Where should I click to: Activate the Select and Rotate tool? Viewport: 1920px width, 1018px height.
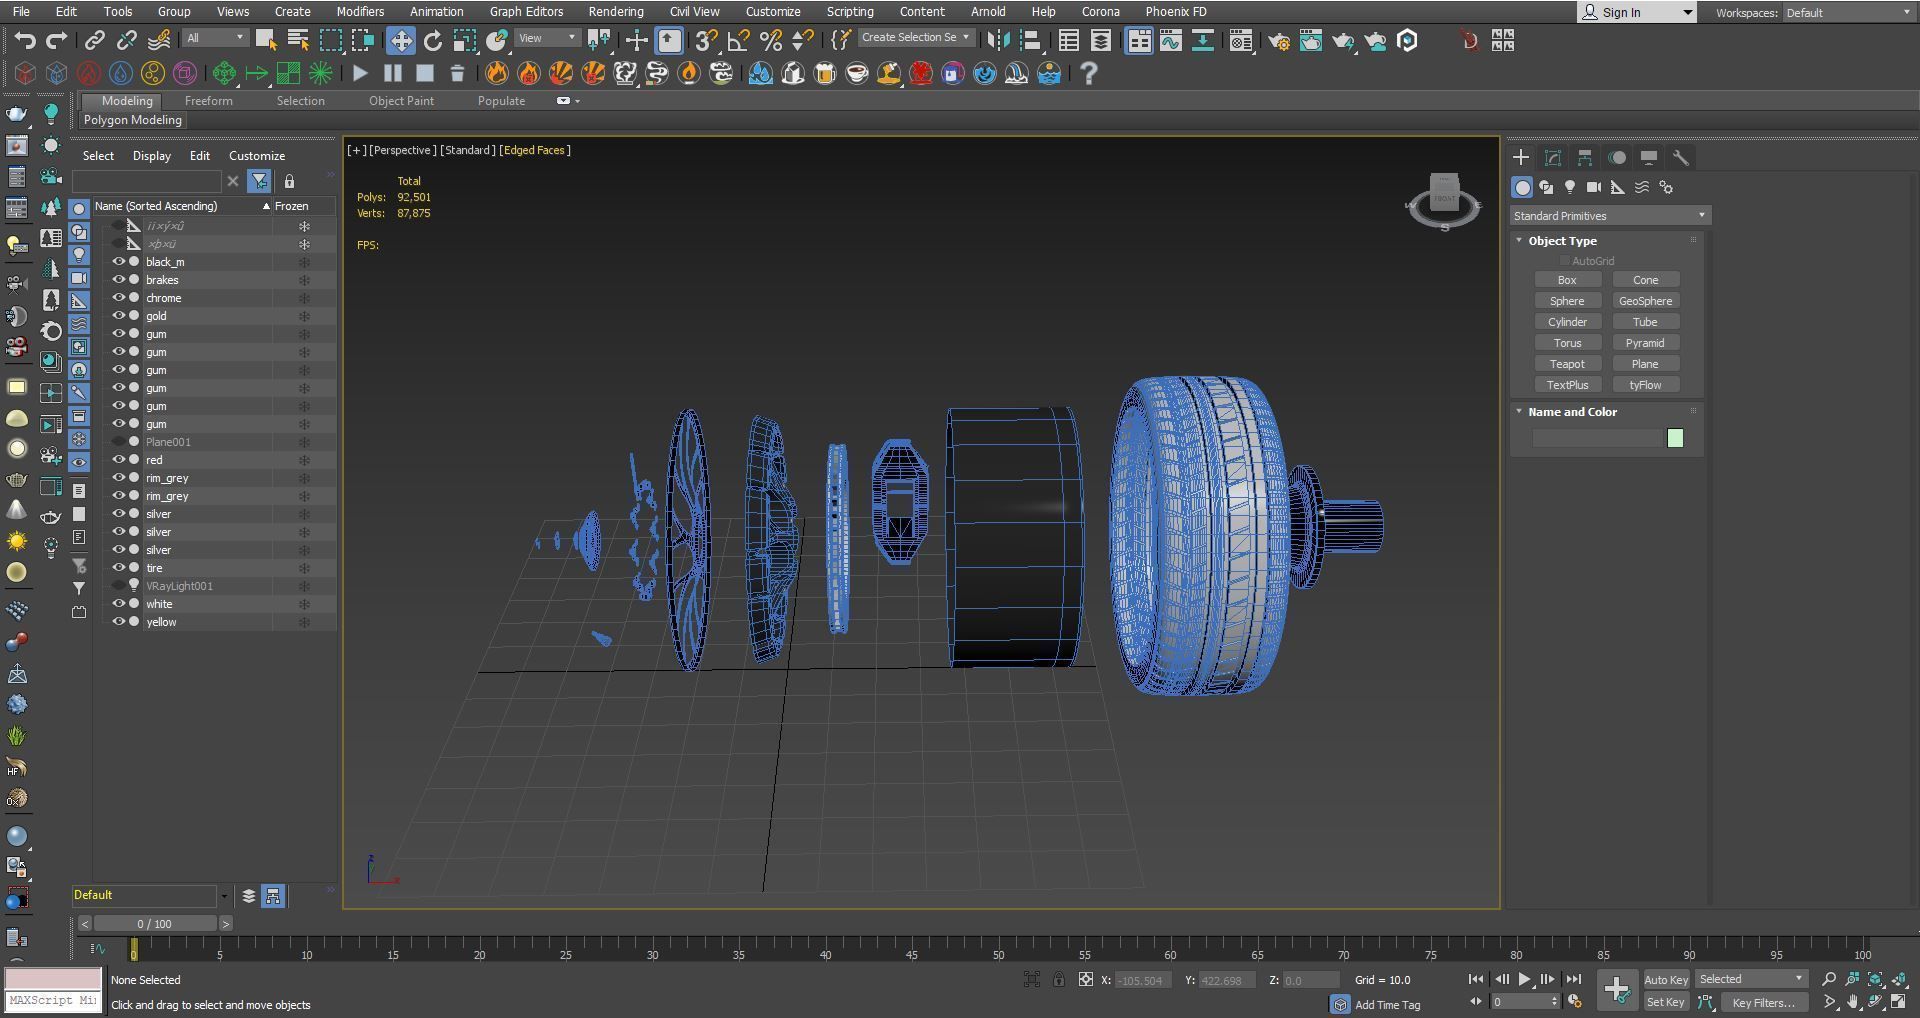click(433, 40)
